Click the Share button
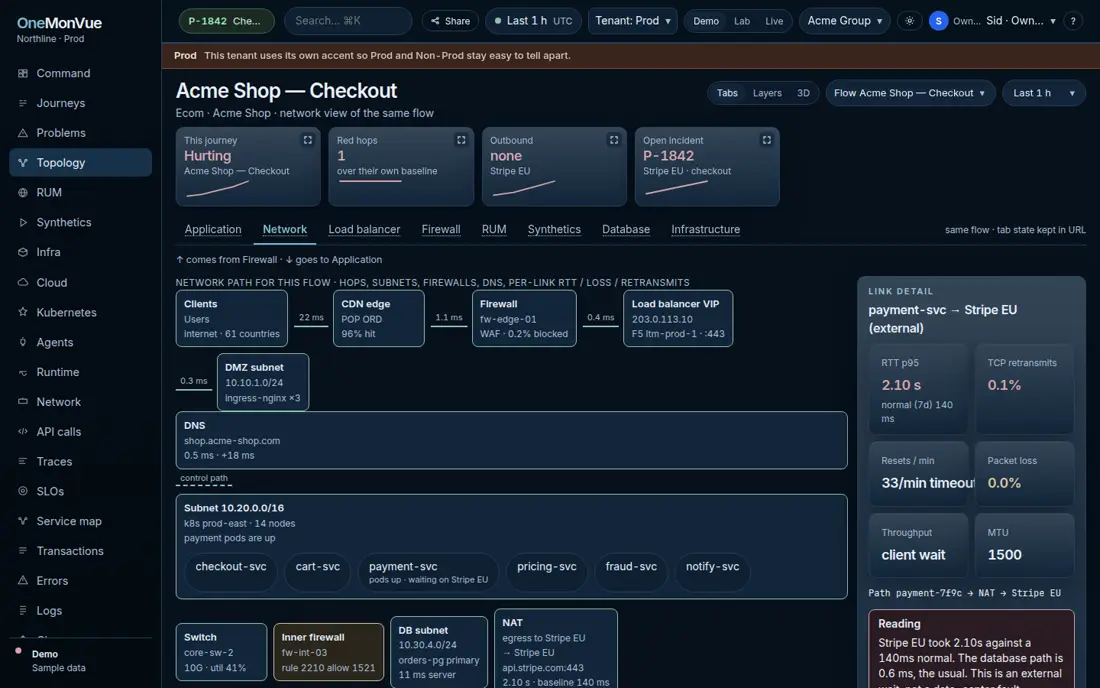The height and width of the screenshot is (688, 1100). [450, 21]
